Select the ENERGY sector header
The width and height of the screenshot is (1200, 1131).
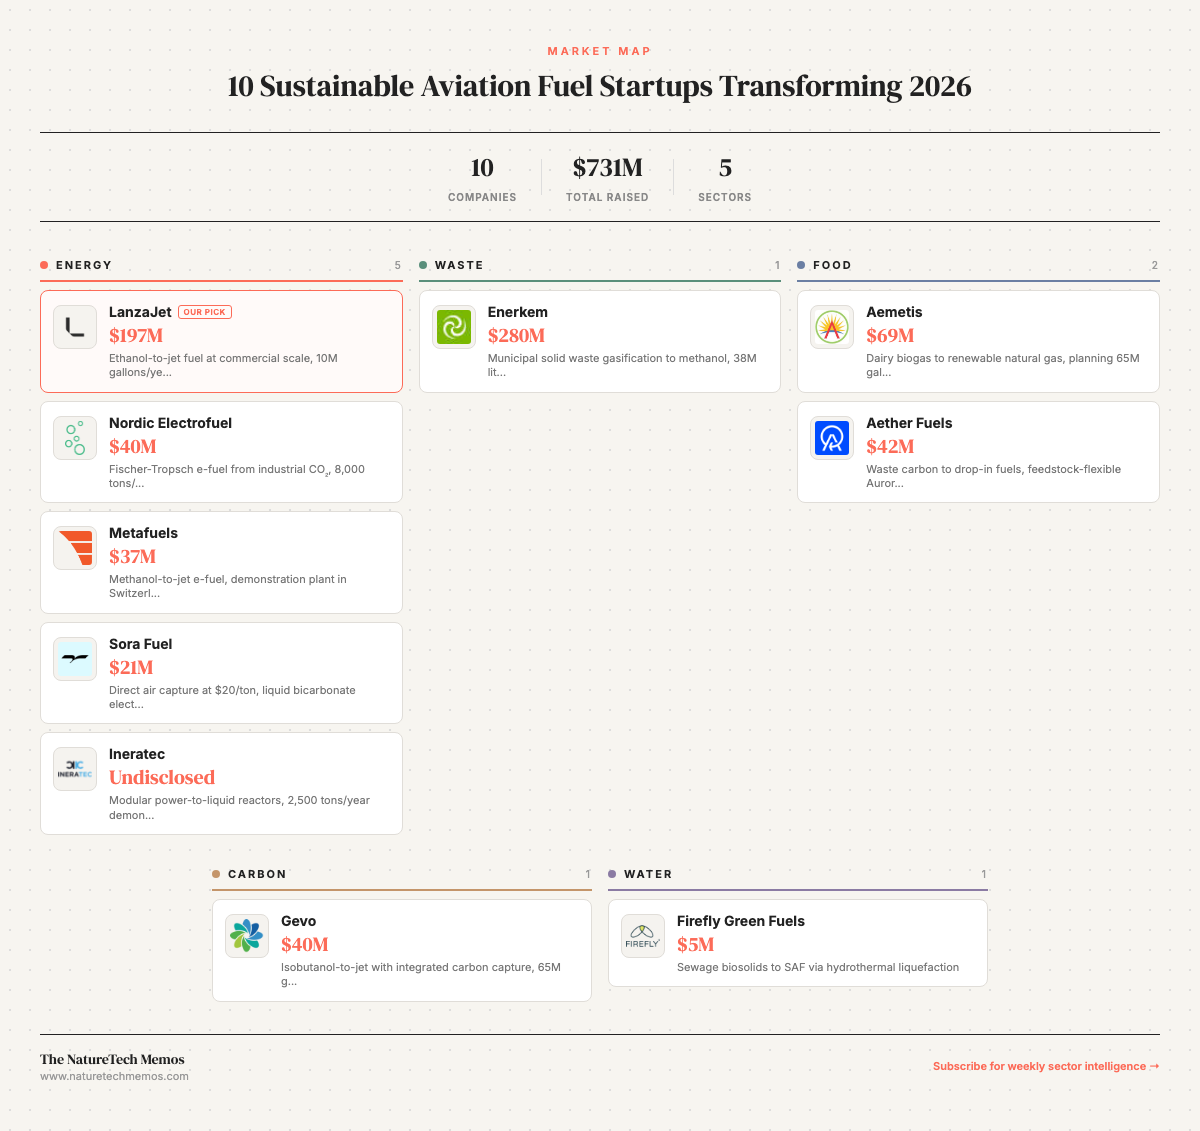221,265
